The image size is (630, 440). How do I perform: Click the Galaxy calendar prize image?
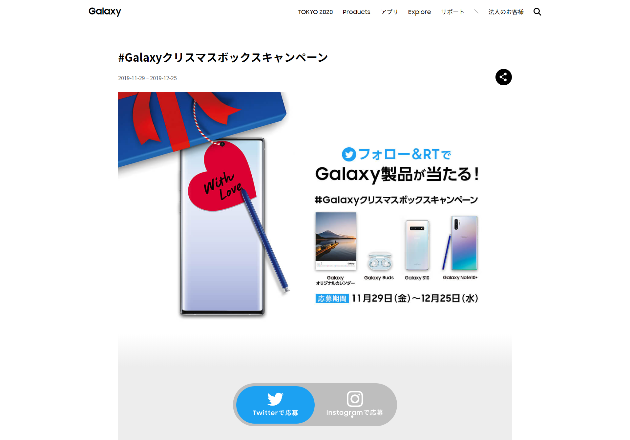pos(336,241)
